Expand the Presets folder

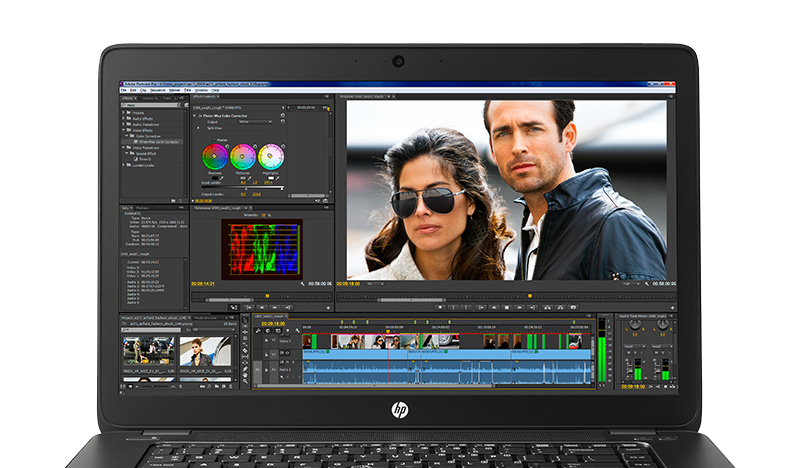click(123, 113)
